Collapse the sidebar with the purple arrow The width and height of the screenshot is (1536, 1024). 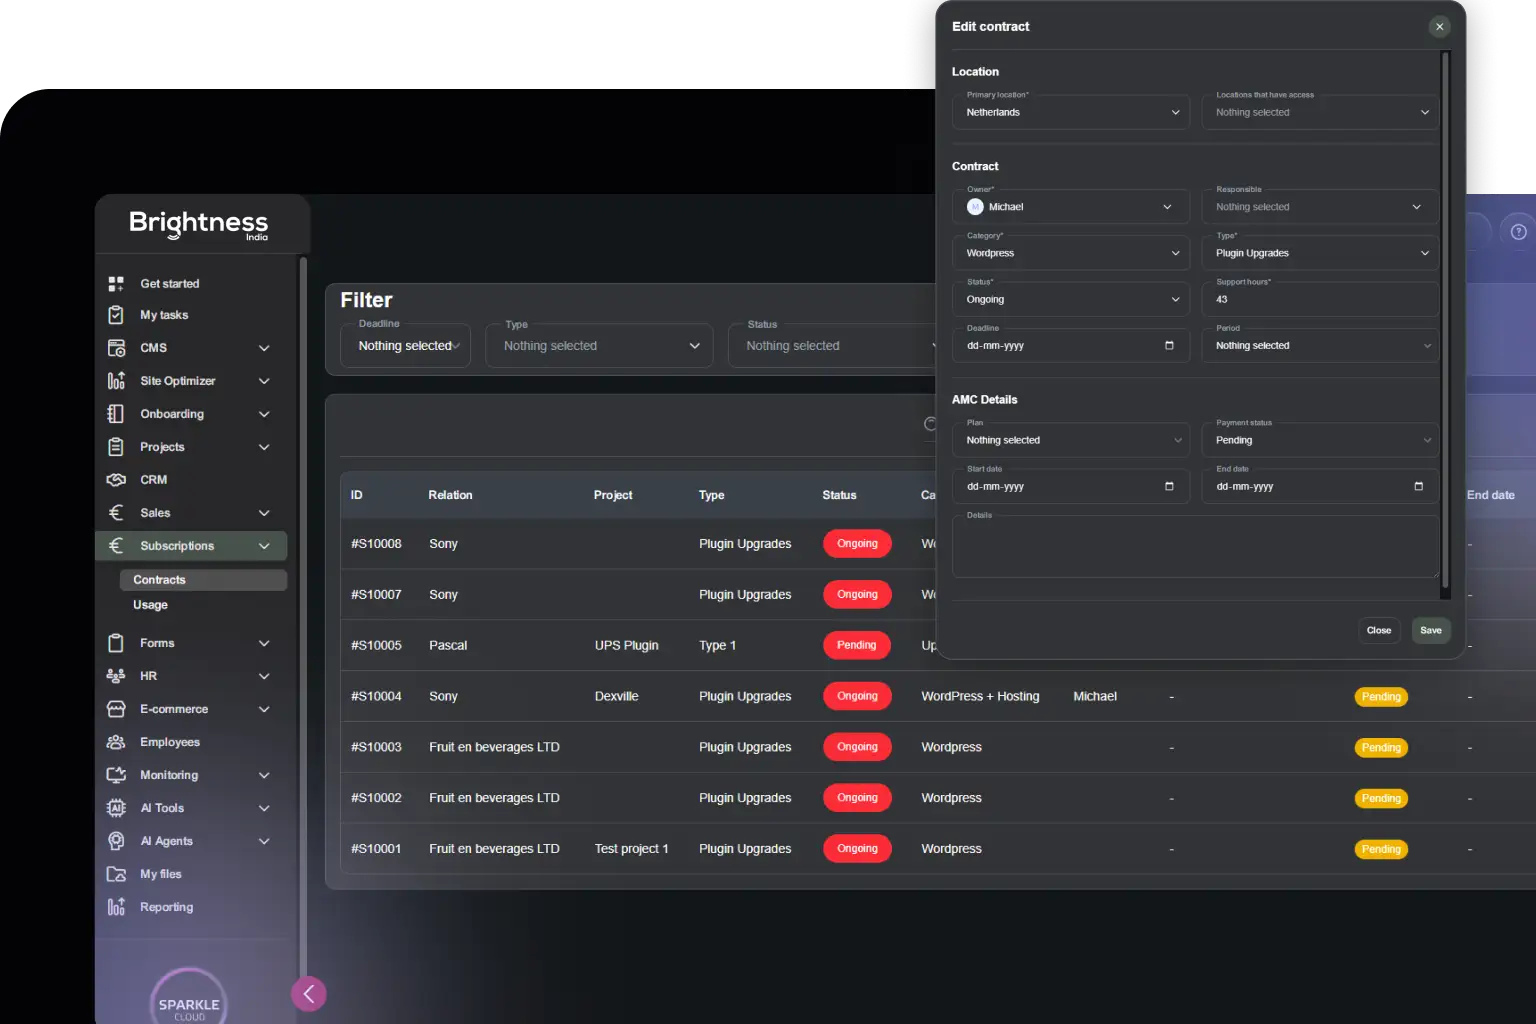309,994
